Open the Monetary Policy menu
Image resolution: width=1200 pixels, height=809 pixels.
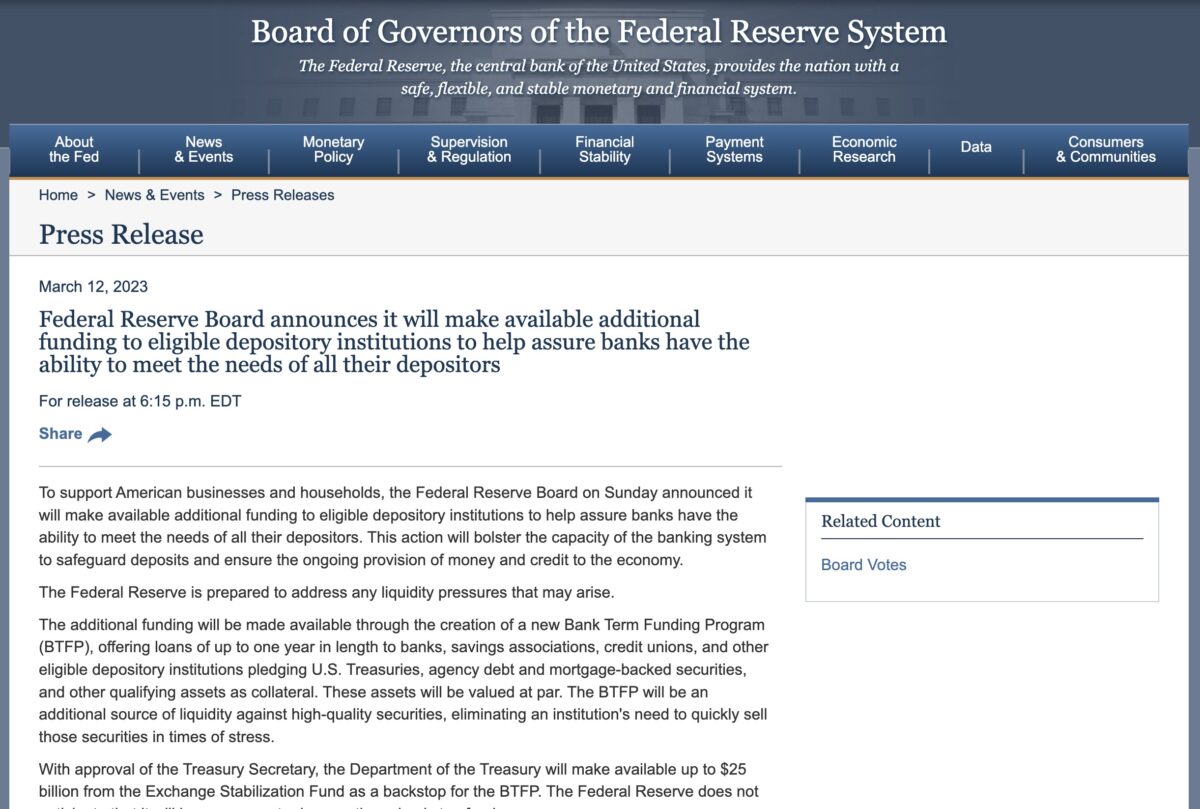pos(333,149)
